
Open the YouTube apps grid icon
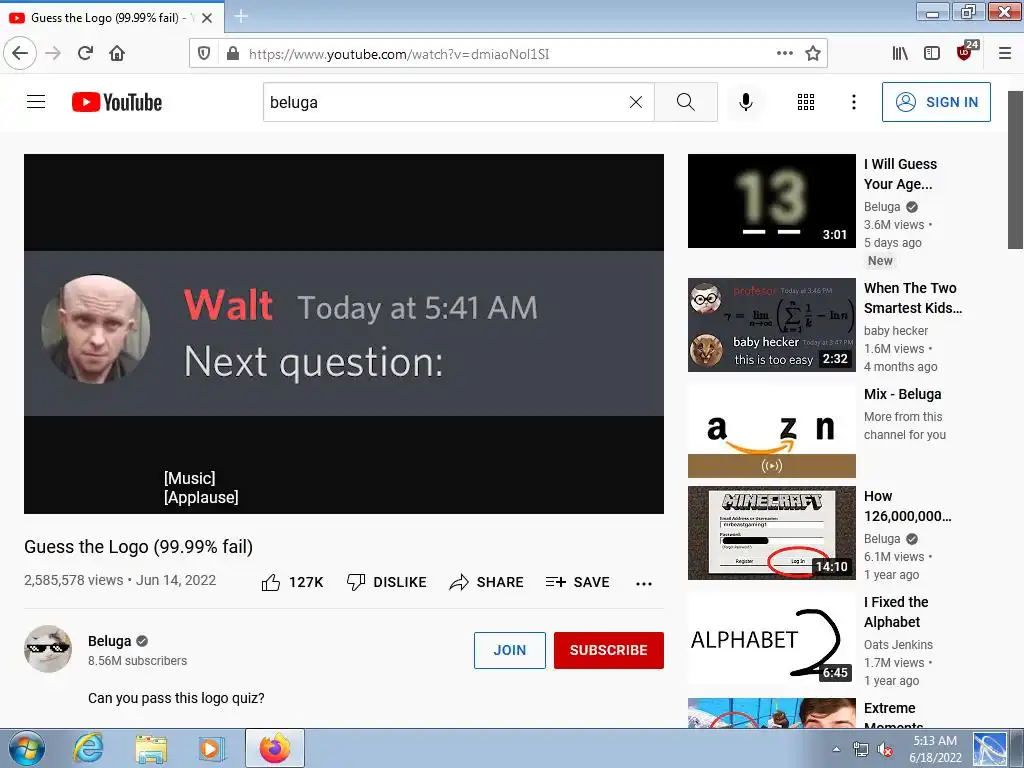(806, 102)
